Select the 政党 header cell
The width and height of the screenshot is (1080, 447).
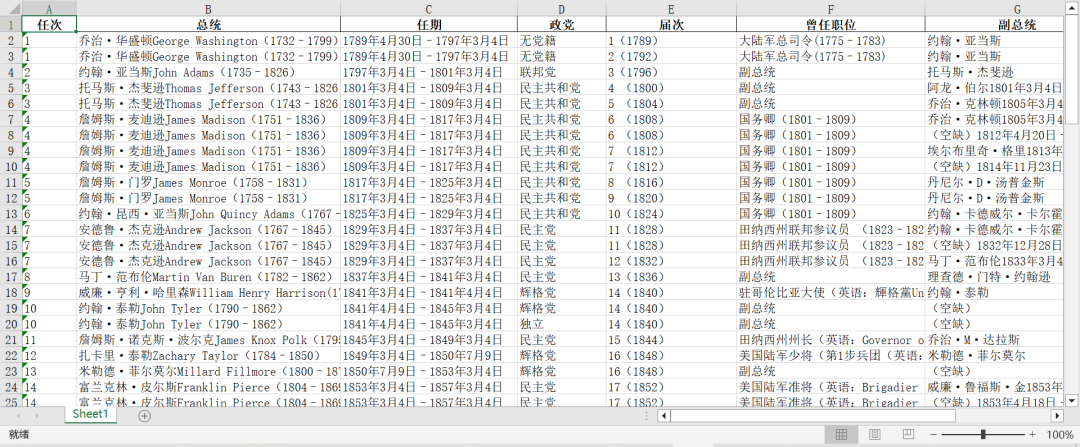[x=561, y=25]
